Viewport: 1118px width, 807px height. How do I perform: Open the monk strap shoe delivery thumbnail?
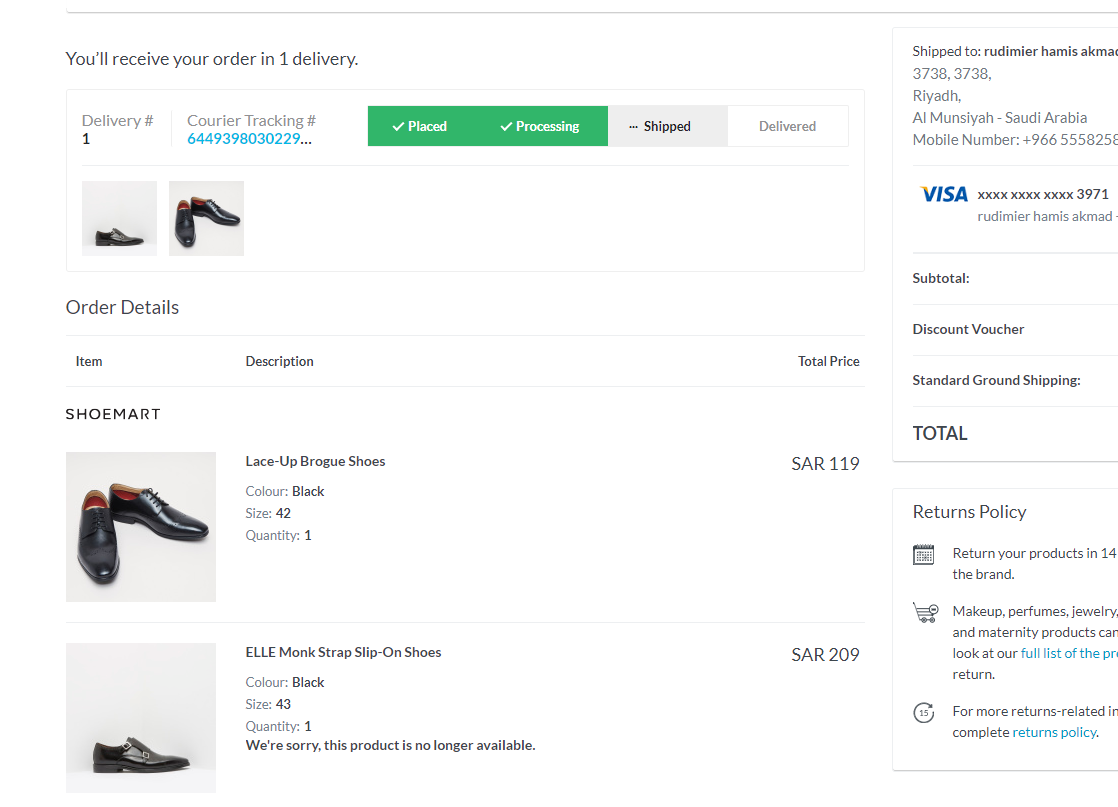coord(119,218)
